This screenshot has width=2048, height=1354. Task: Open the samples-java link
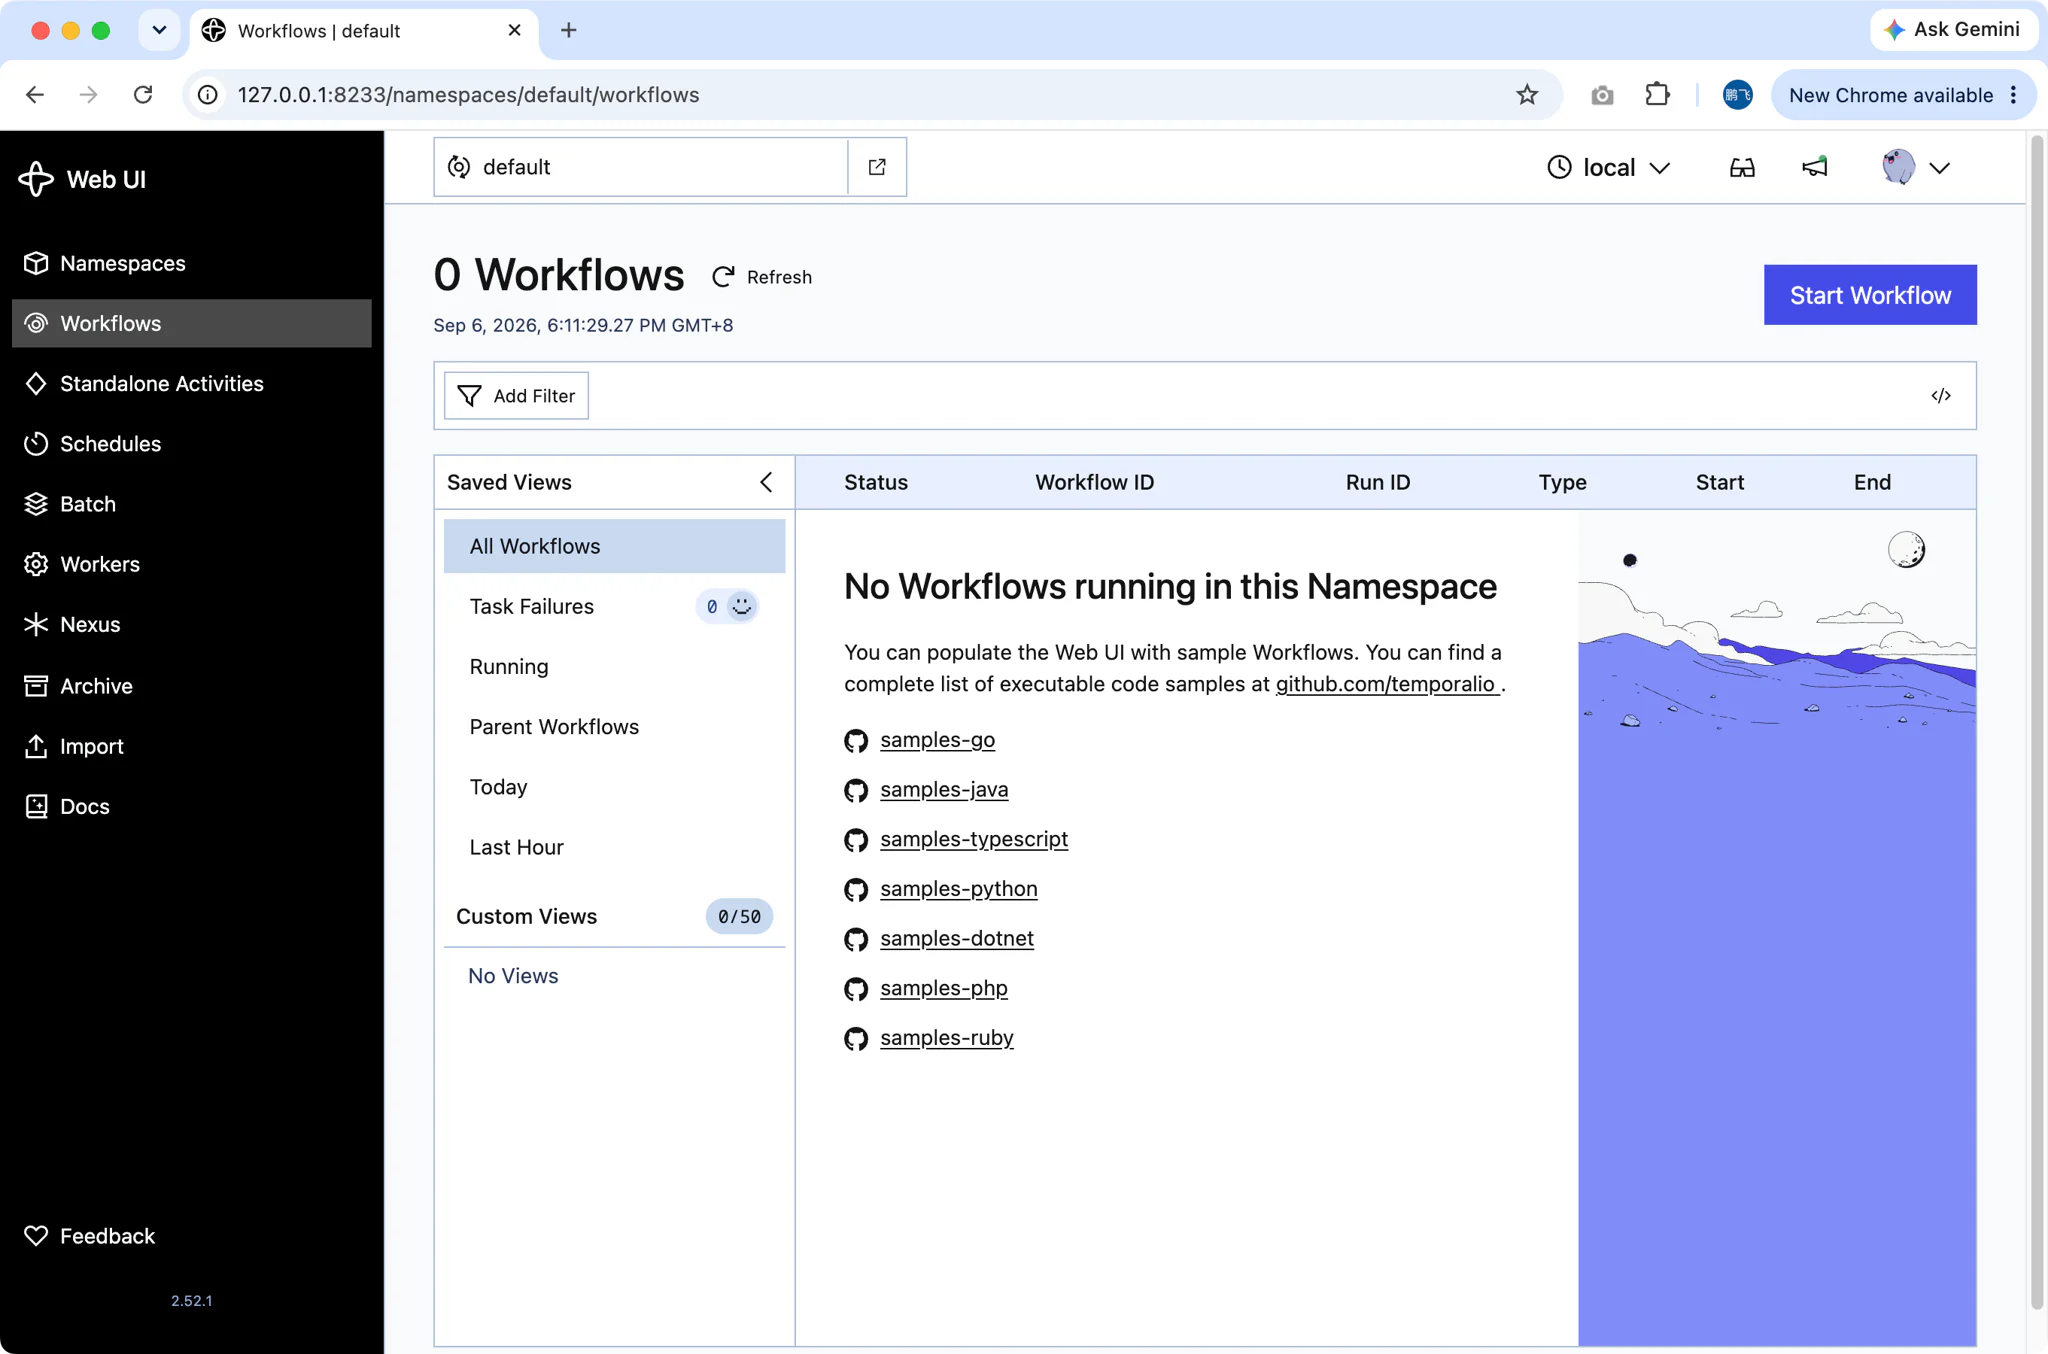pyautogui.click(x=944, y=789)
